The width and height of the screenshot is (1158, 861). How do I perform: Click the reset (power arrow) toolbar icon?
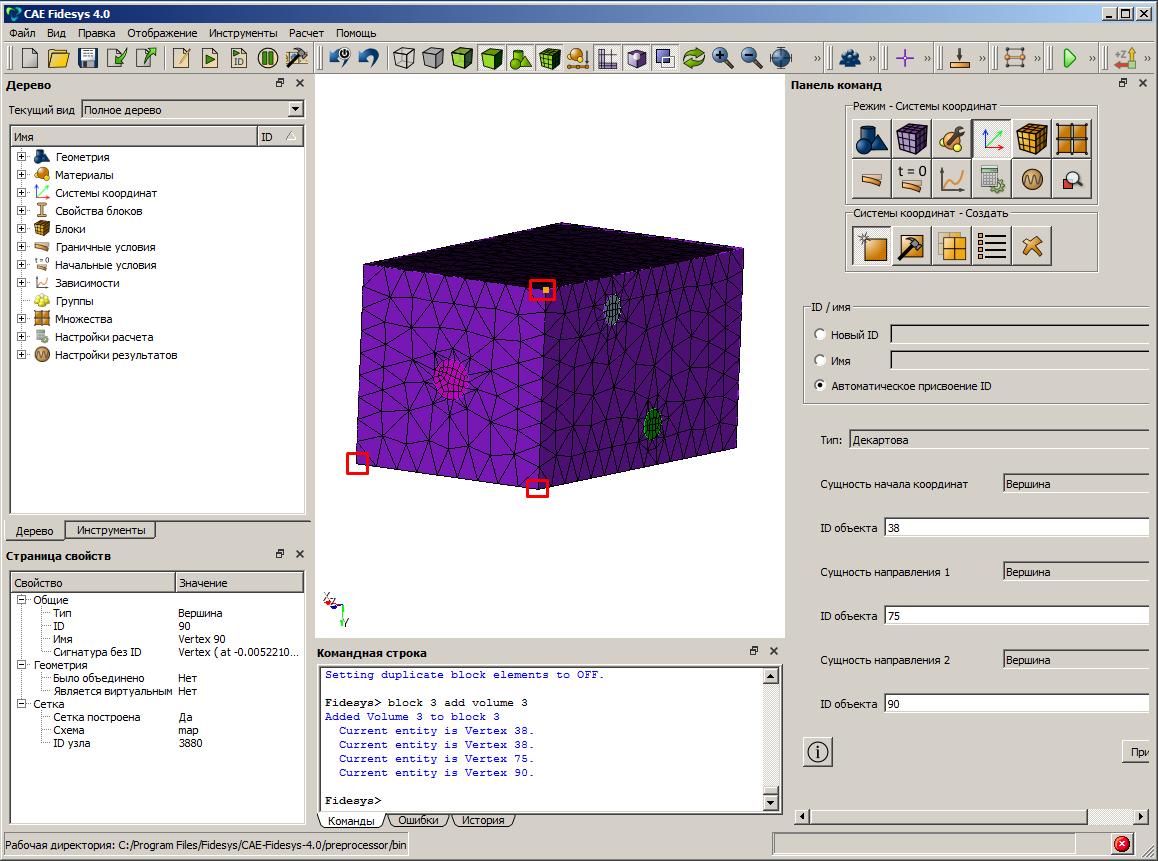(x=340, y=58)
